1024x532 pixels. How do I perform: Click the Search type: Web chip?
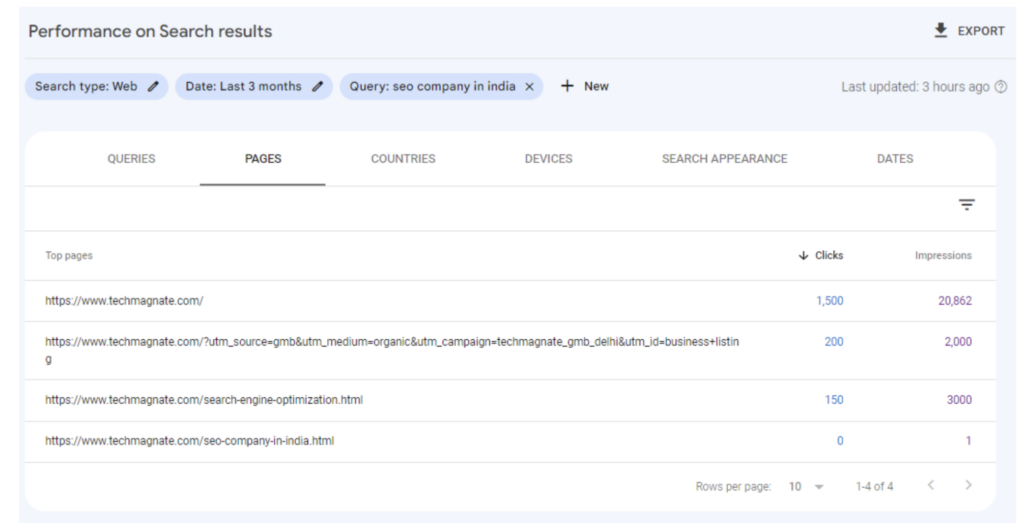point(97,86)
